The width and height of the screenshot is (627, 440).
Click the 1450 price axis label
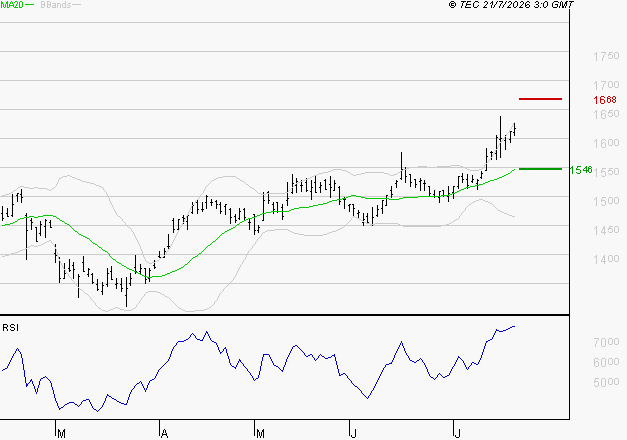[606, 230]
